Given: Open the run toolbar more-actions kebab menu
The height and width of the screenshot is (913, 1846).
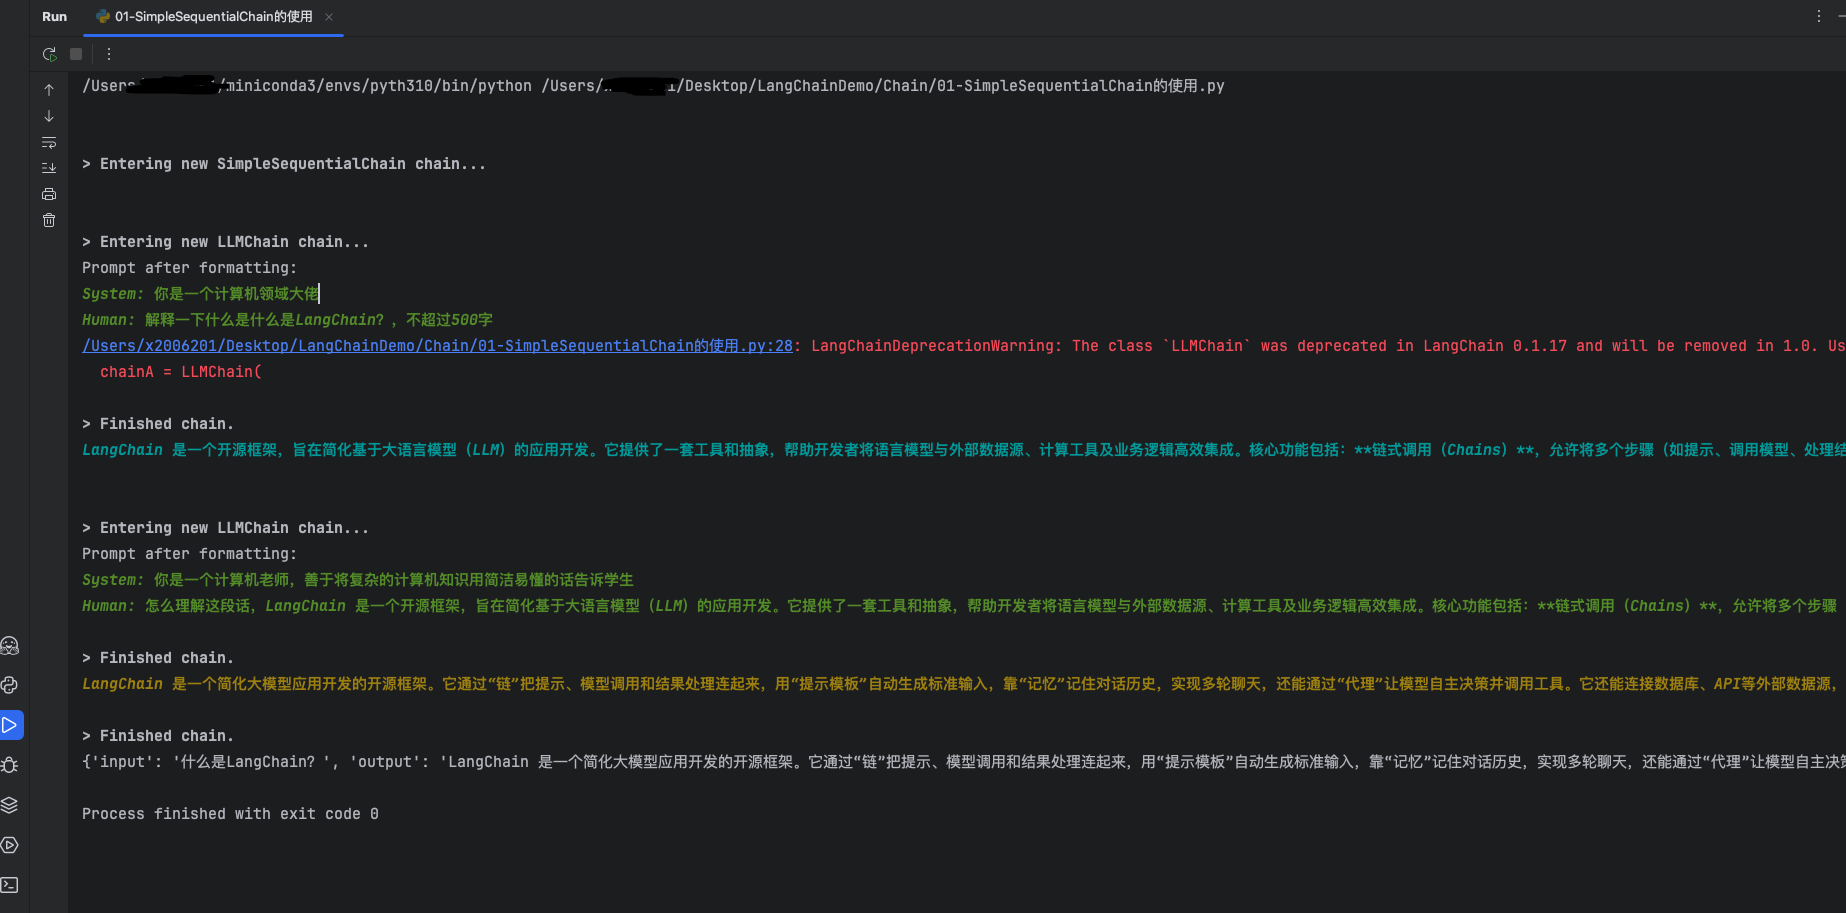Looking at the screenshot, I should (109, 54).
